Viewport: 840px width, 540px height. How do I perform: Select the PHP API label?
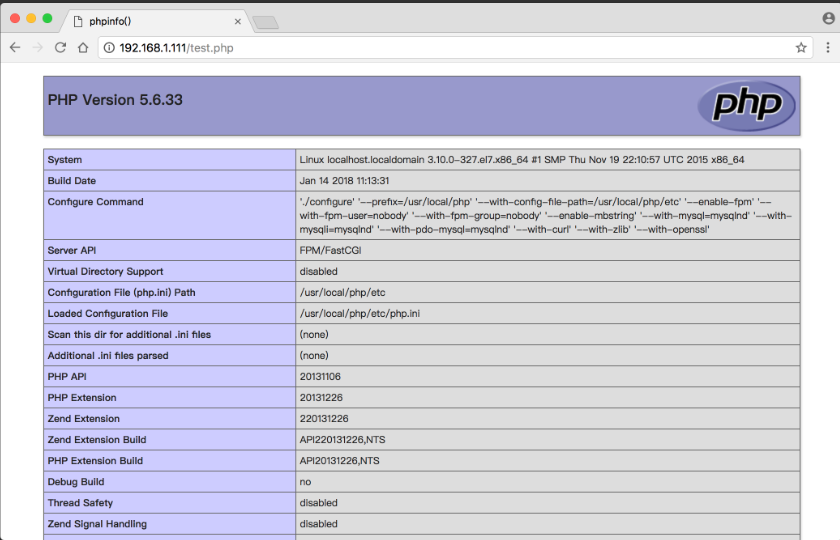click(x=67, y=376)
